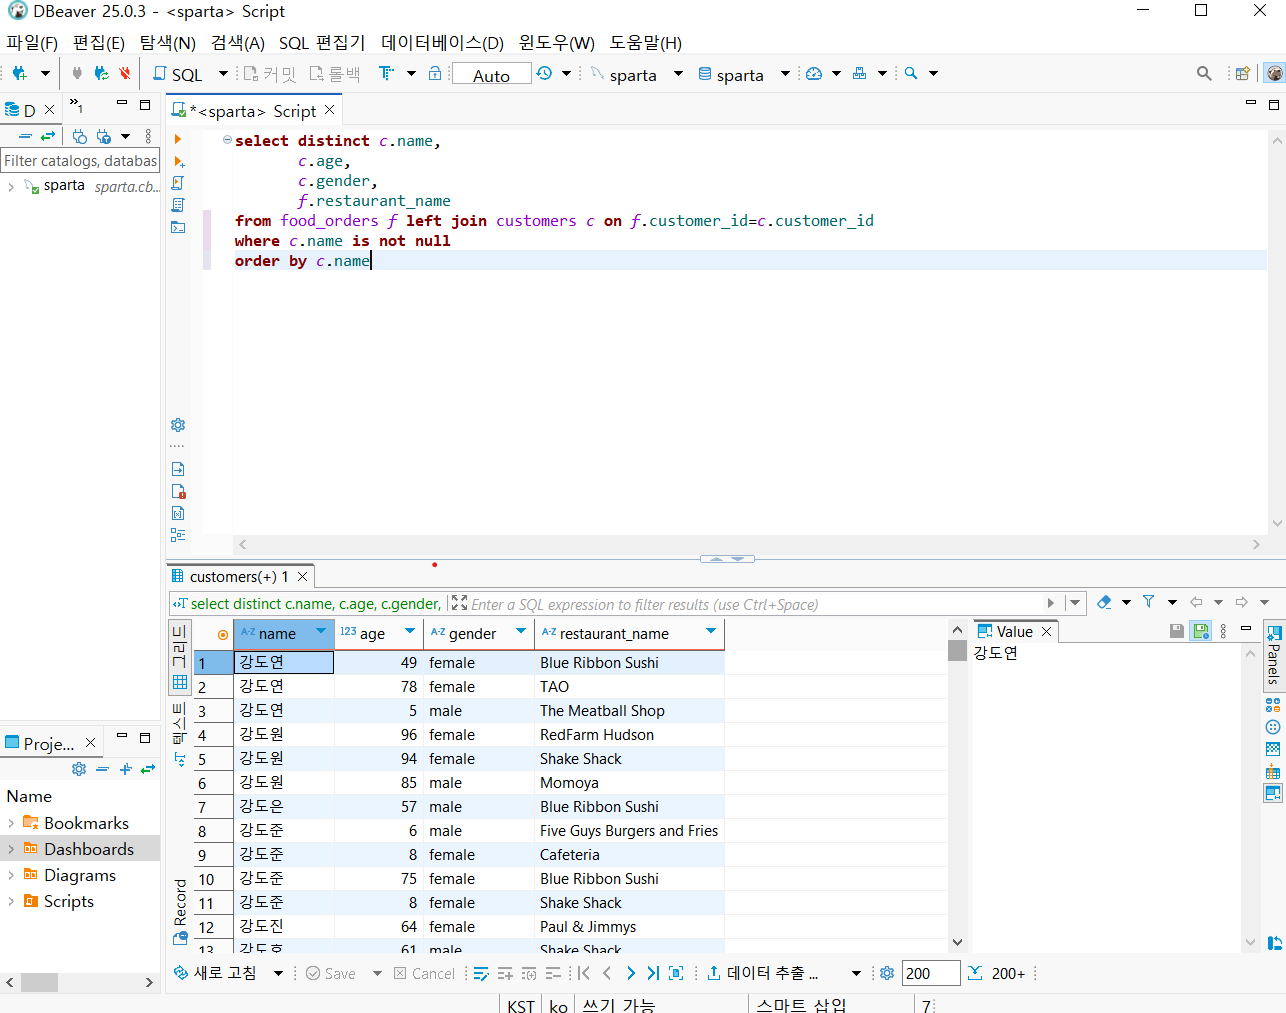Open data export dropdown arrow
The width and height of the screenshot is (1286, 1013).
tap(856, 973)
